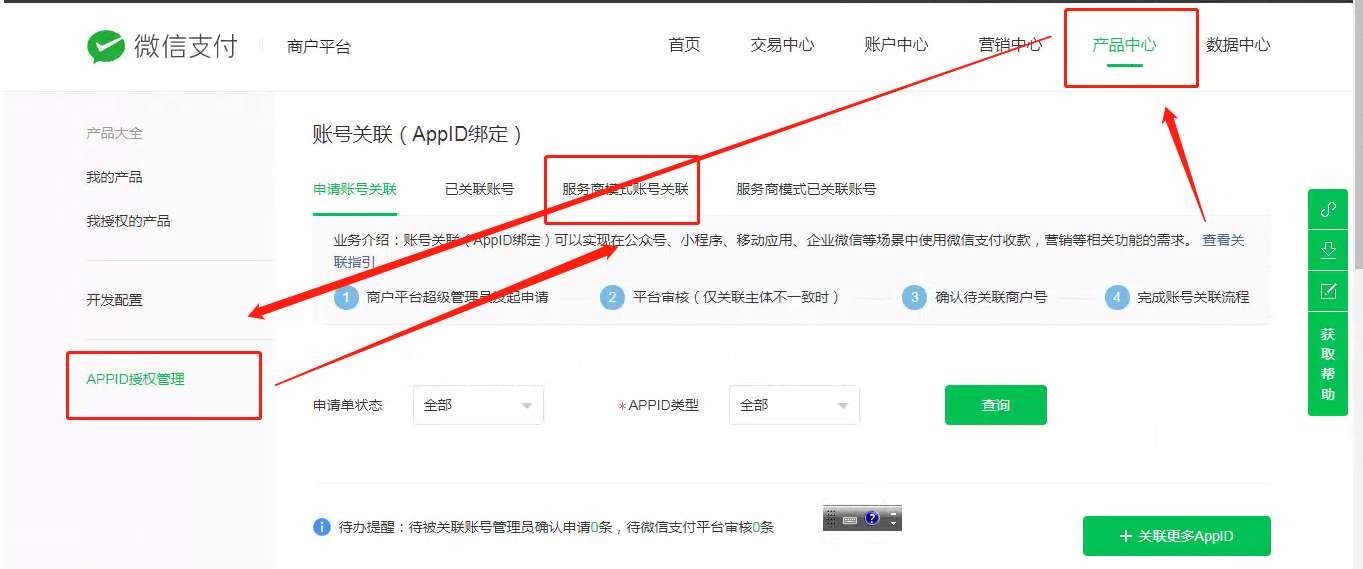Image resolution: width=1363 pixels, height=569 pixels.
Task: Click the blue info icon beside 待办提醒
Action: click(322, 526)
